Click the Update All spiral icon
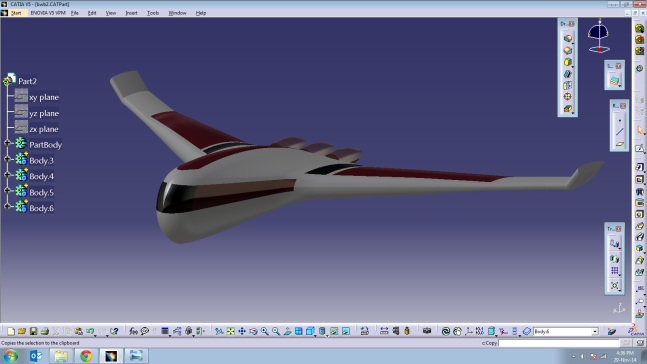This screenshot has width=647, height=364. click(x=446, y=331)
